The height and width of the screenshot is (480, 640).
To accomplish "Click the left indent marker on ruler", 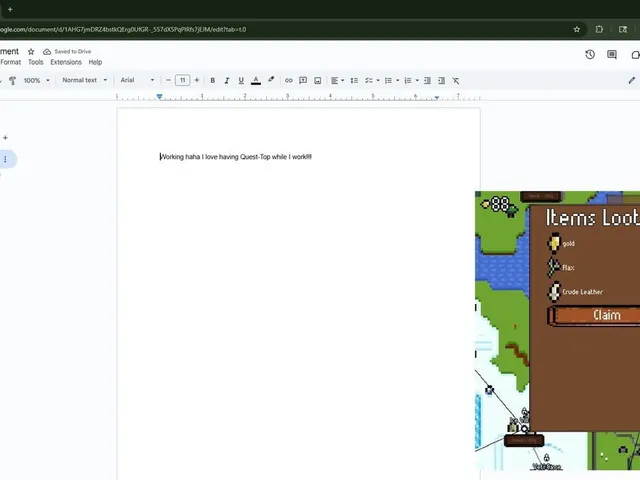I will coord(160,97).
